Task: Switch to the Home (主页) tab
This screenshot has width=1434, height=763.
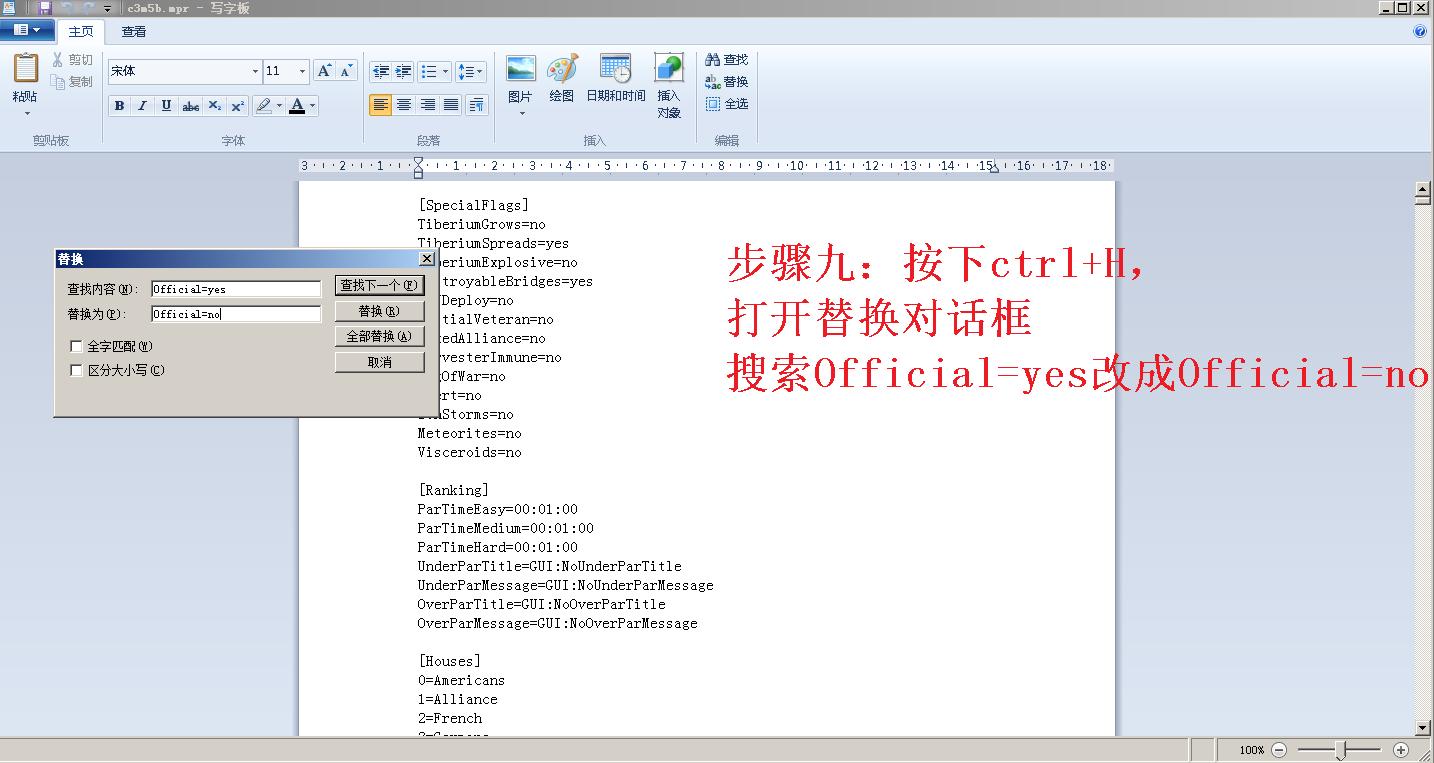Action: [x=81, y=32]
